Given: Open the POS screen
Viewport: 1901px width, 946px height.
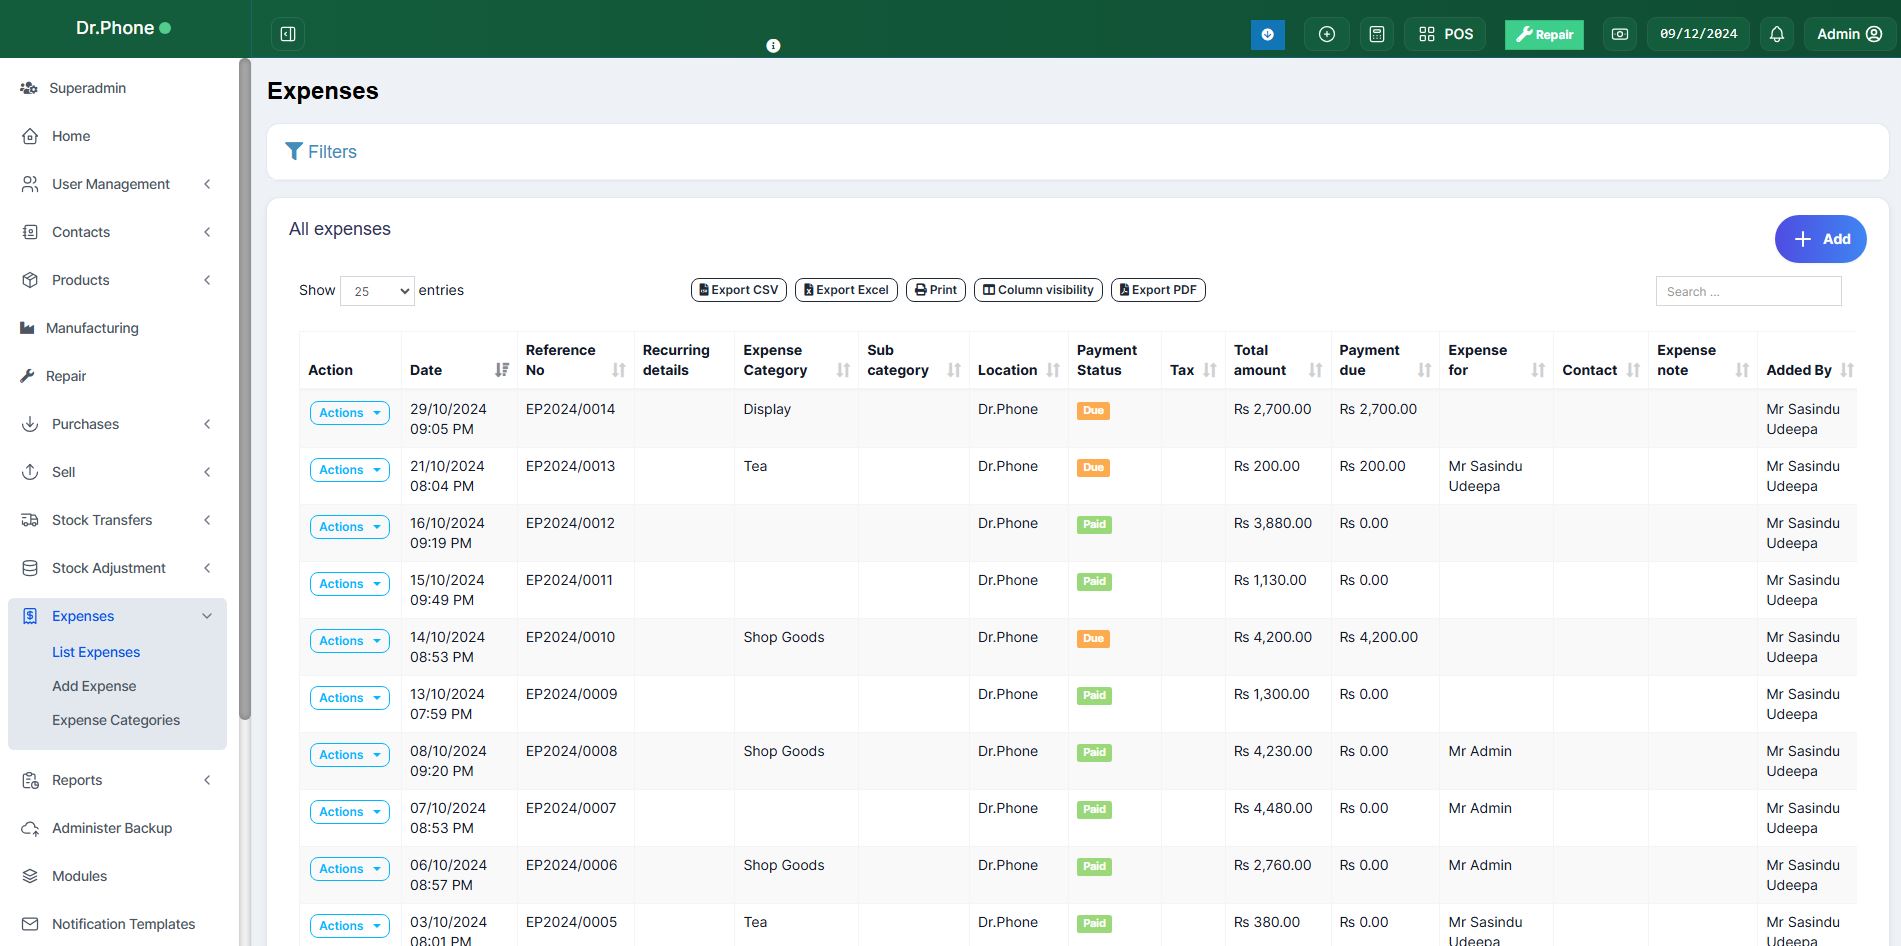Looking at the screenshot, I should (x=1445, y=34).
